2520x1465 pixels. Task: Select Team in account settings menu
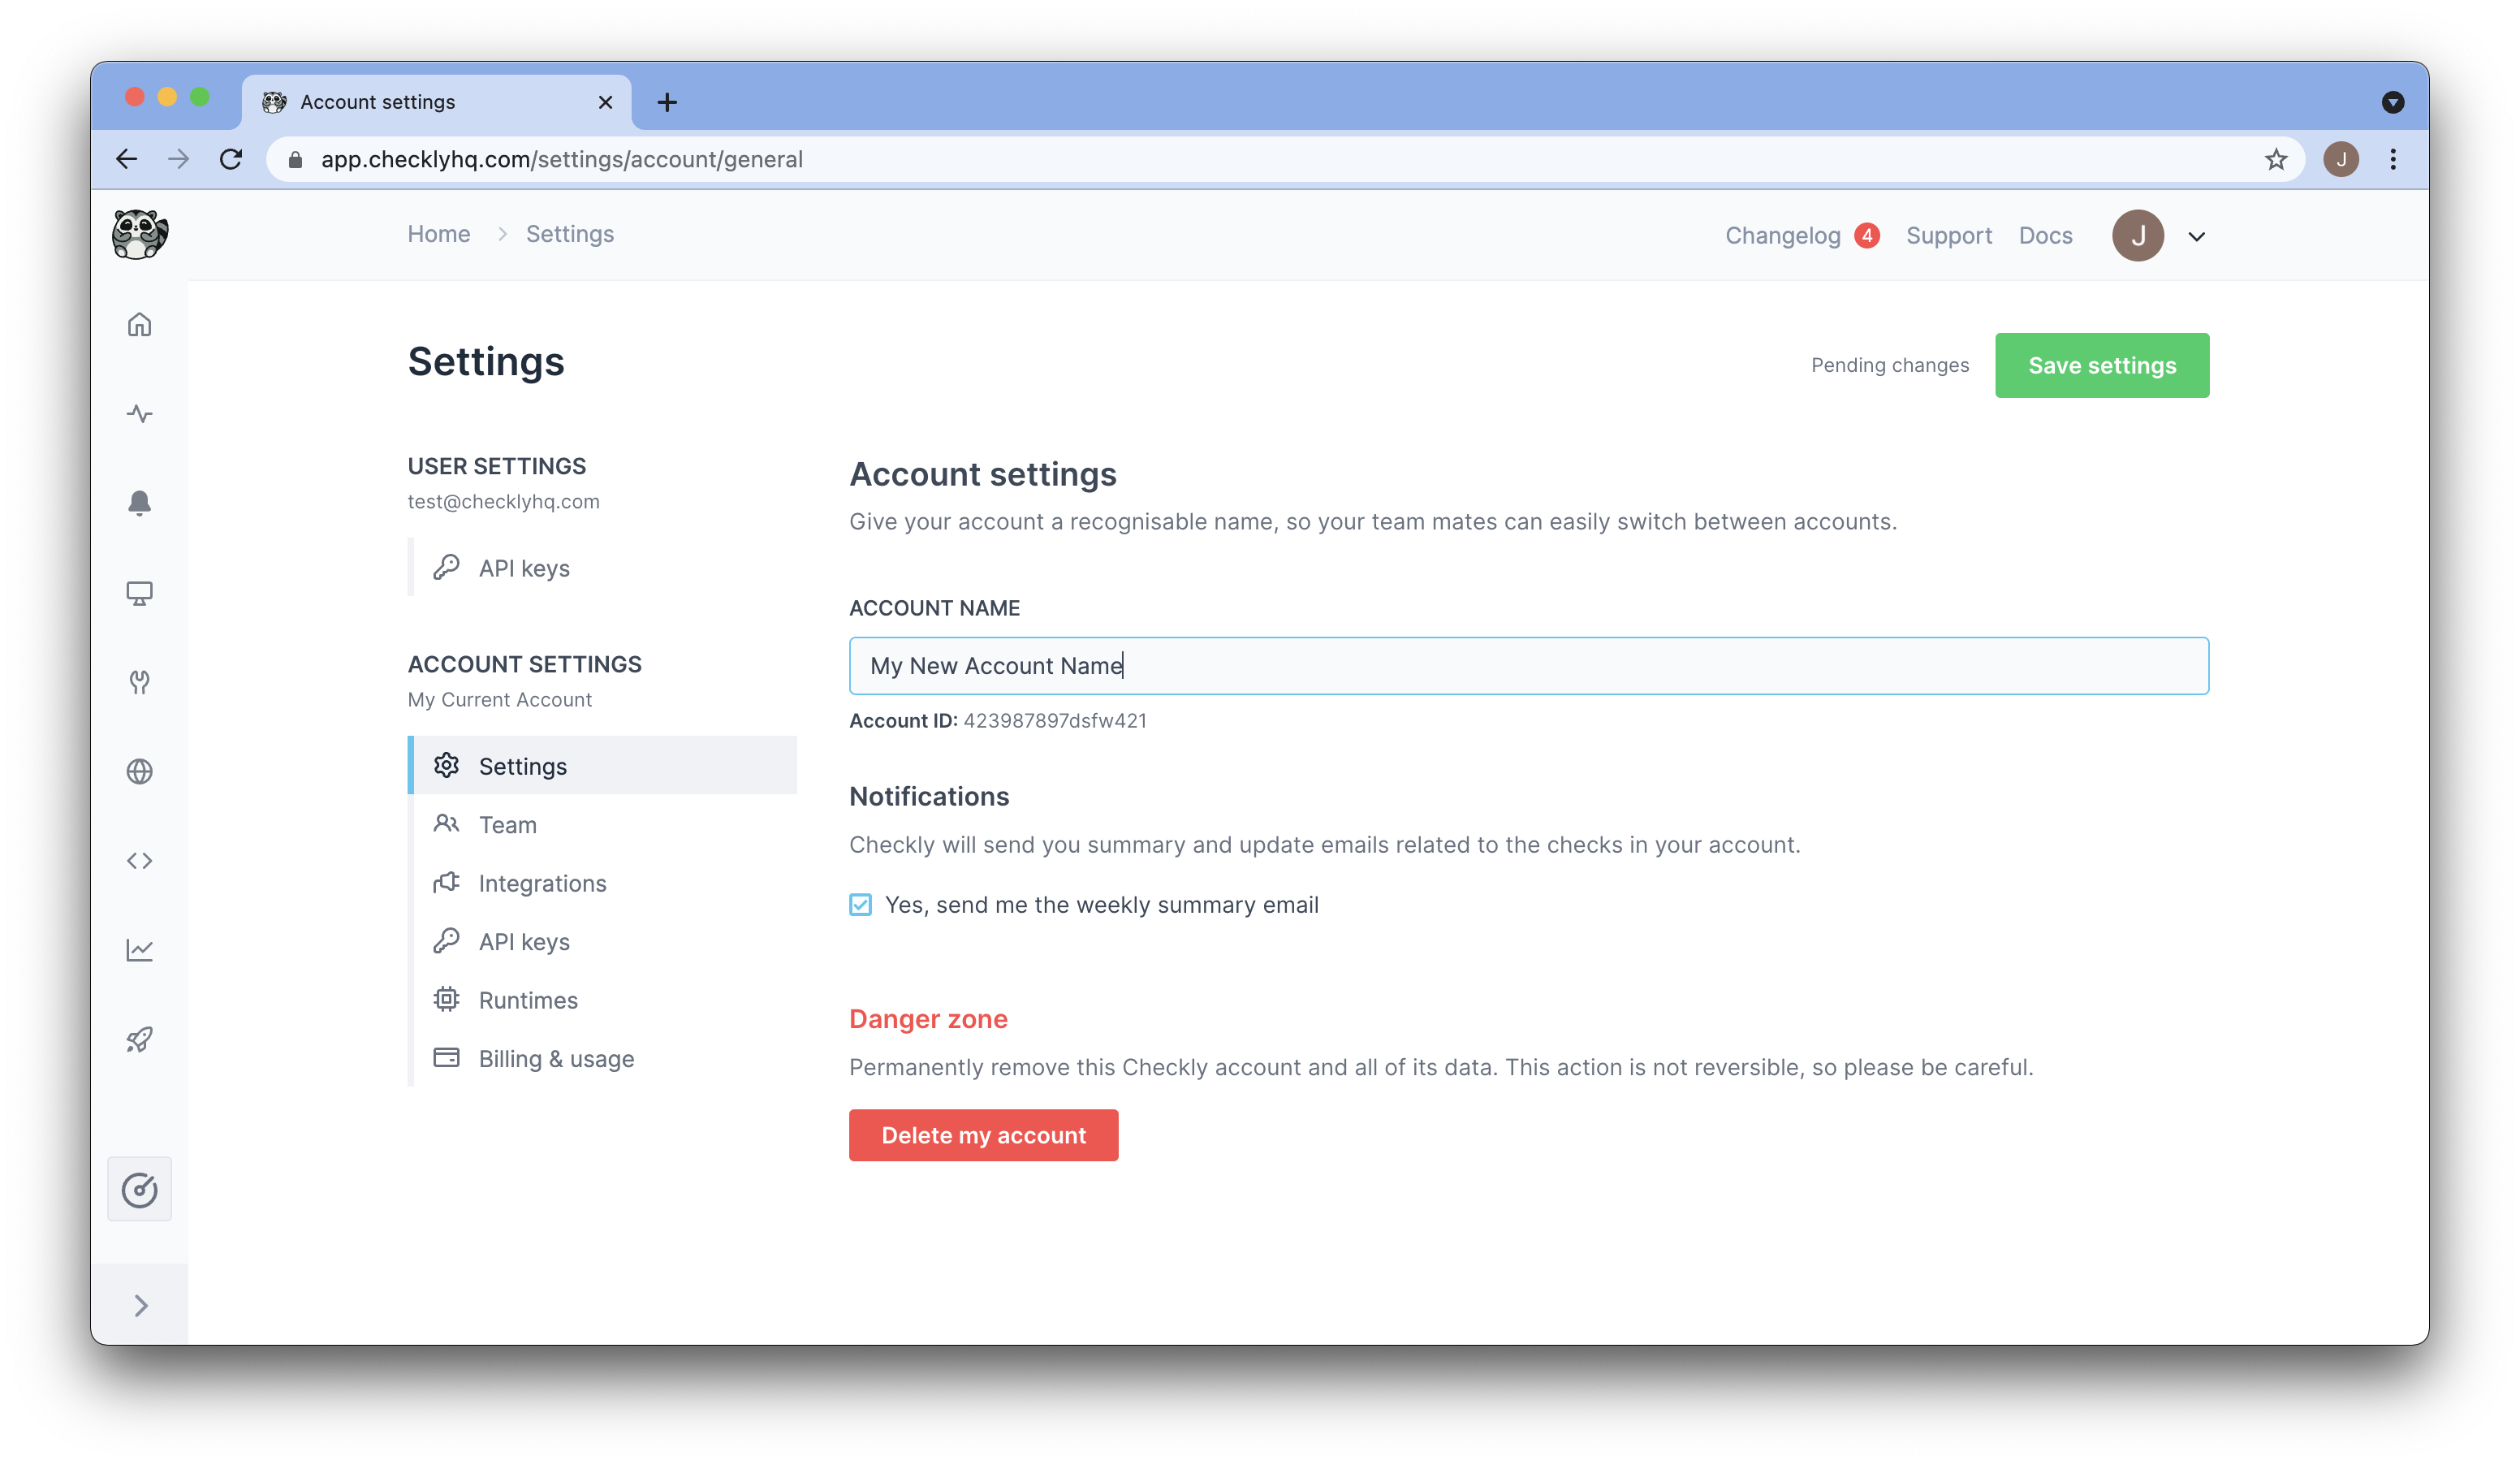(507, 825)
